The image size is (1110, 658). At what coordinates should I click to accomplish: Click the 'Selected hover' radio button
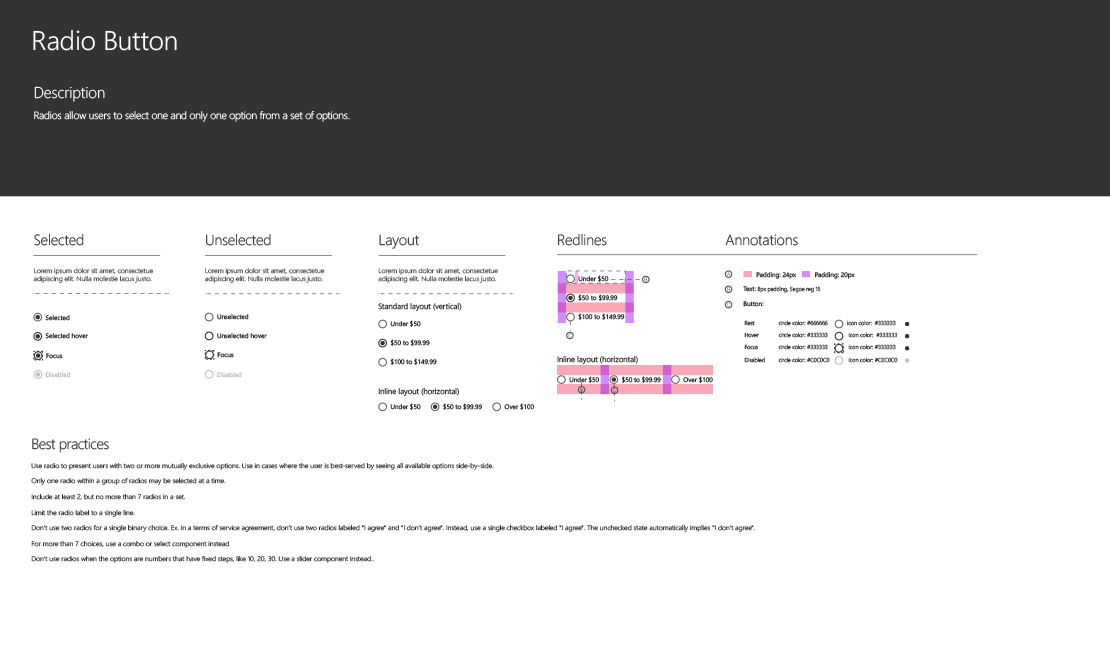click(x=38, y=336)
